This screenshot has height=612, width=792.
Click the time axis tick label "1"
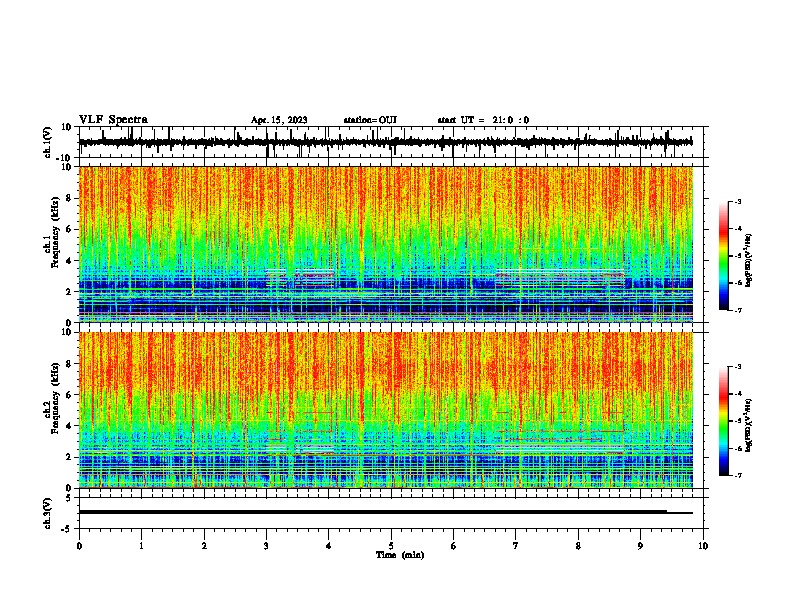tap(141, 546)
